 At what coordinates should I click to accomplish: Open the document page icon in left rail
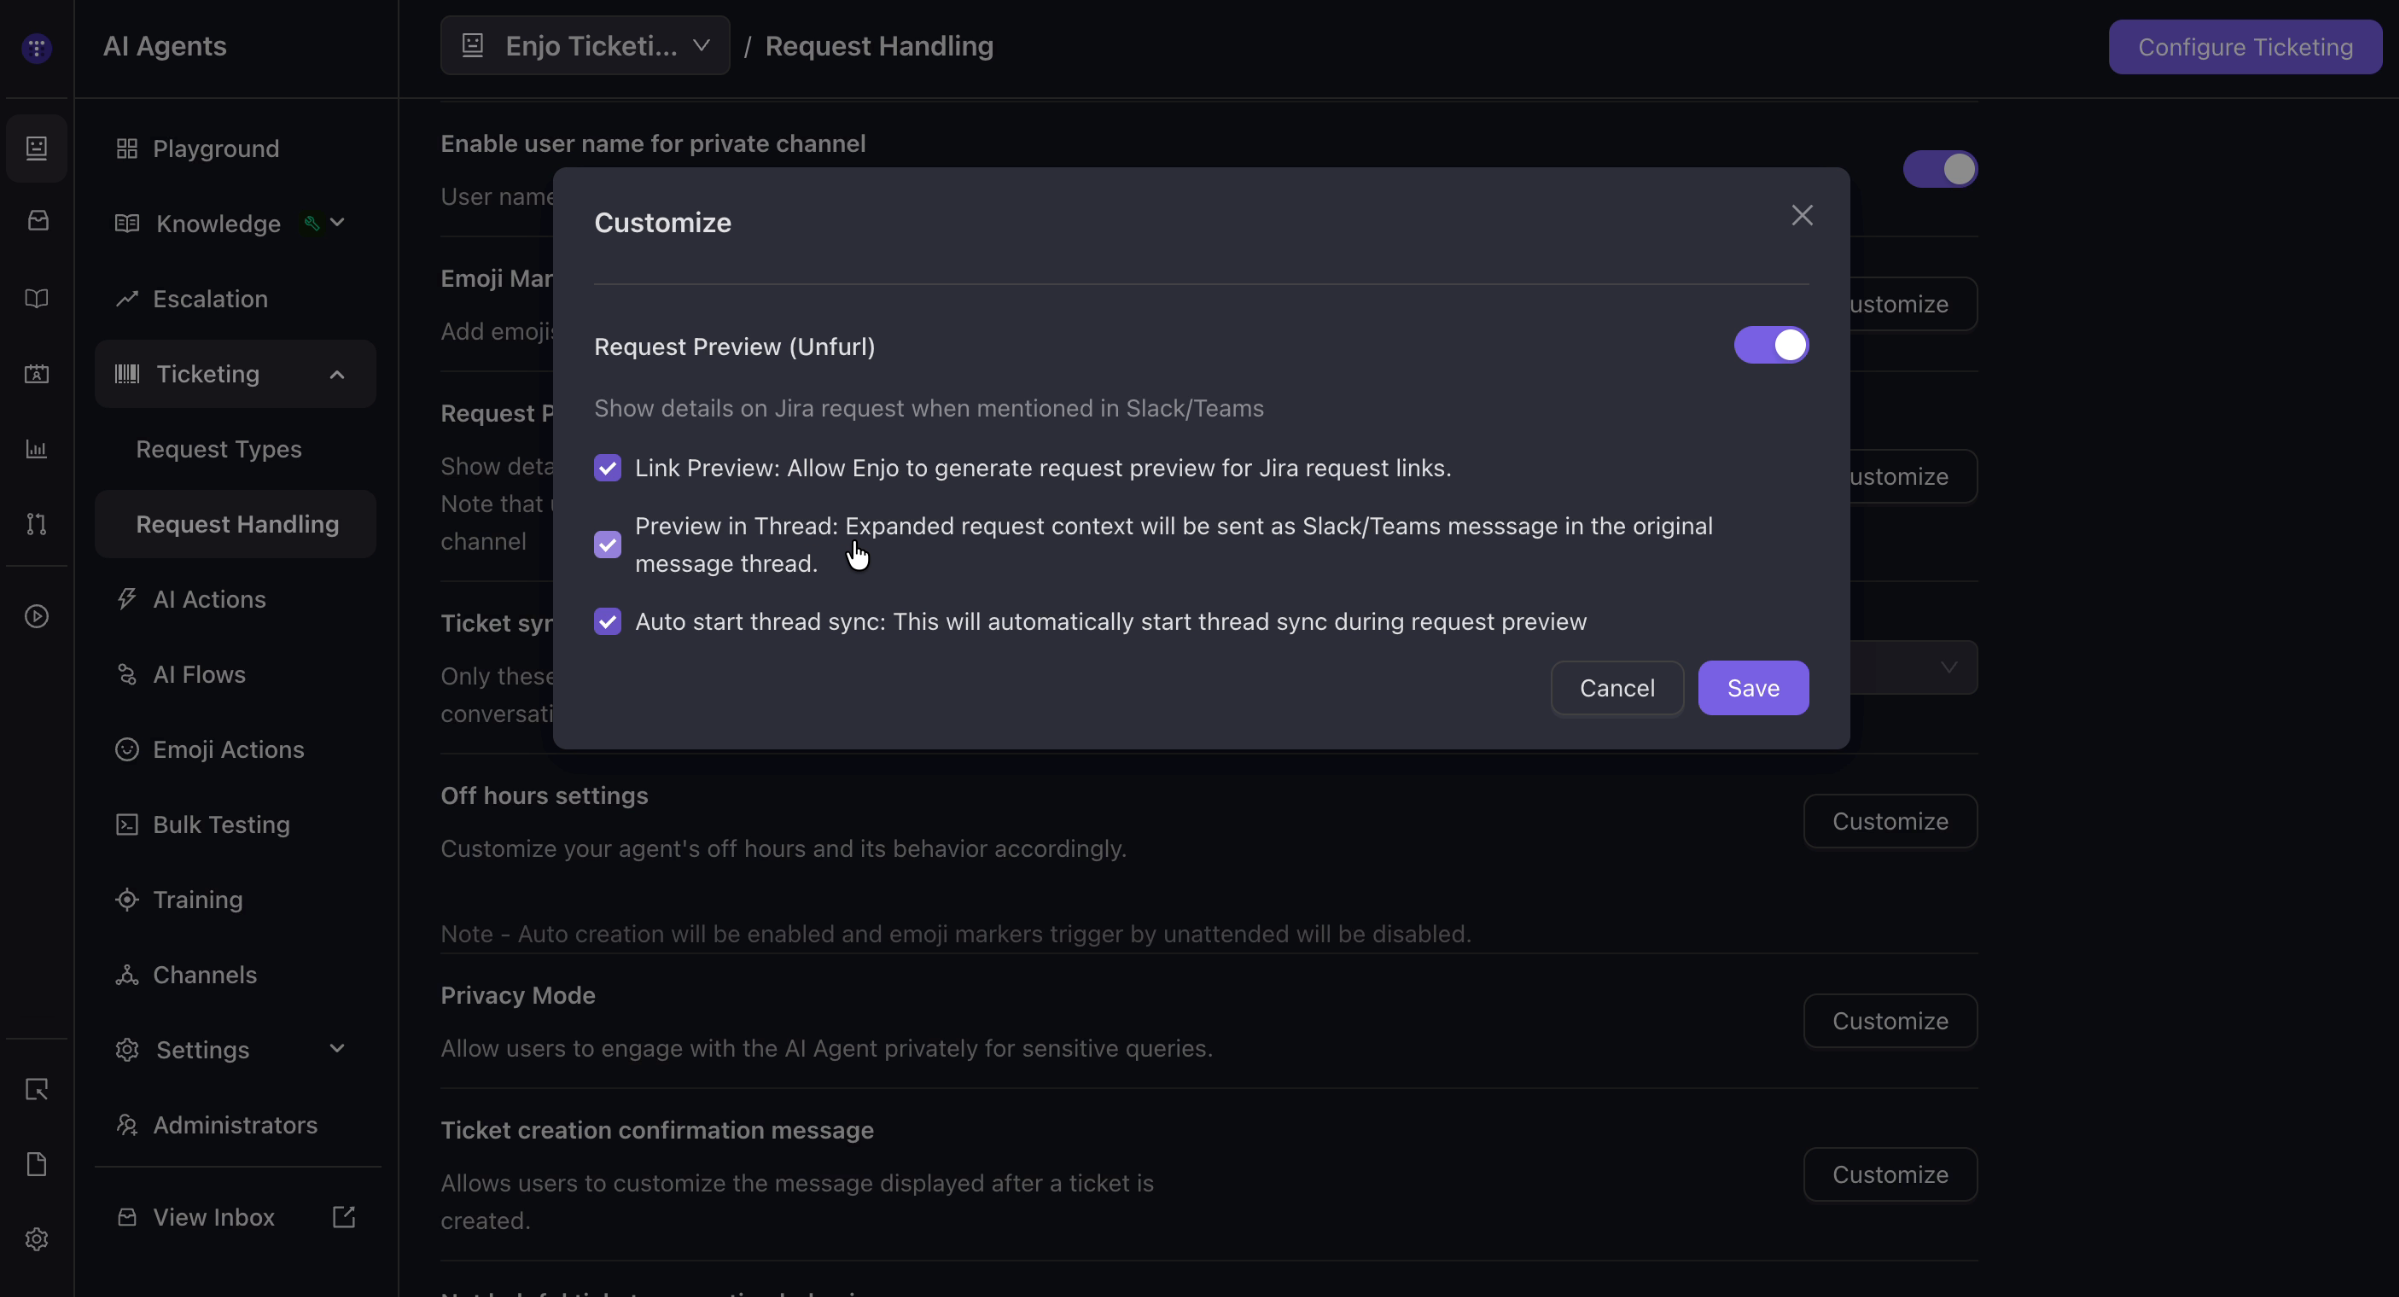tap(37, 1164)
